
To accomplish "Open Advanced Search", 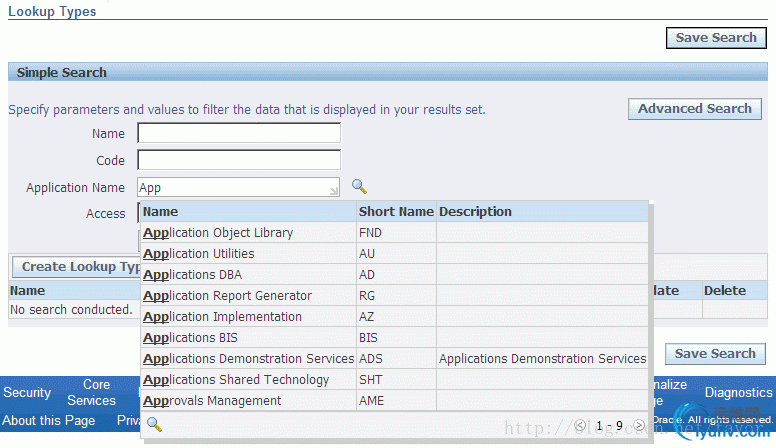I will (x=694, y=109).
